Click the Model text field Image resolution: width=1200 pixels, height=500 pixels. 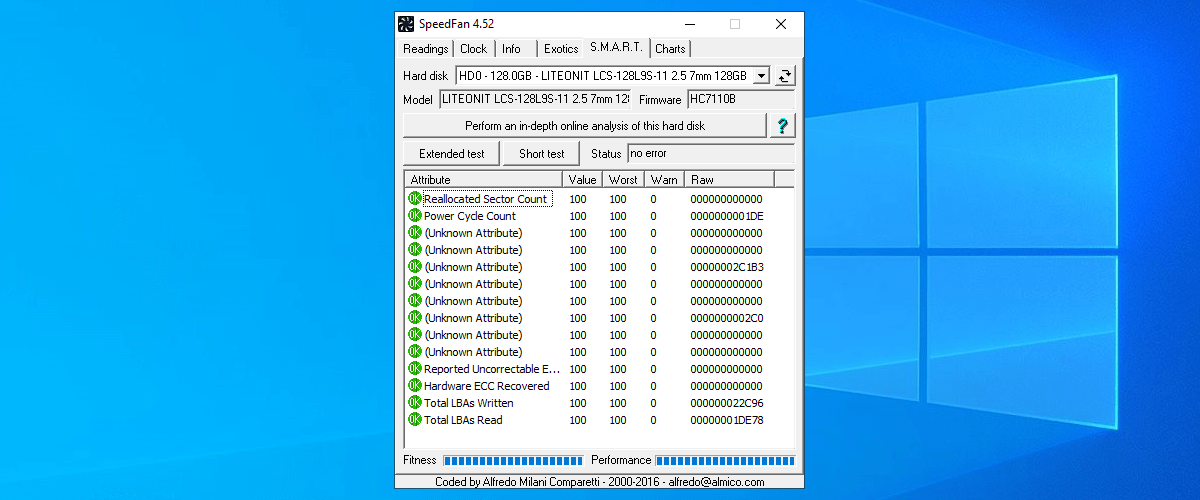coord(535,99)
